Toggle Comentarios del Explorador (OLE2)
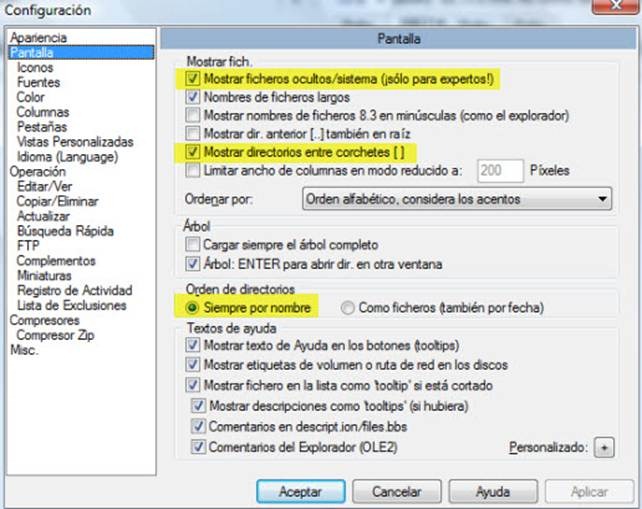The height and width of the screenshot is (509, 642). [199, 447]
